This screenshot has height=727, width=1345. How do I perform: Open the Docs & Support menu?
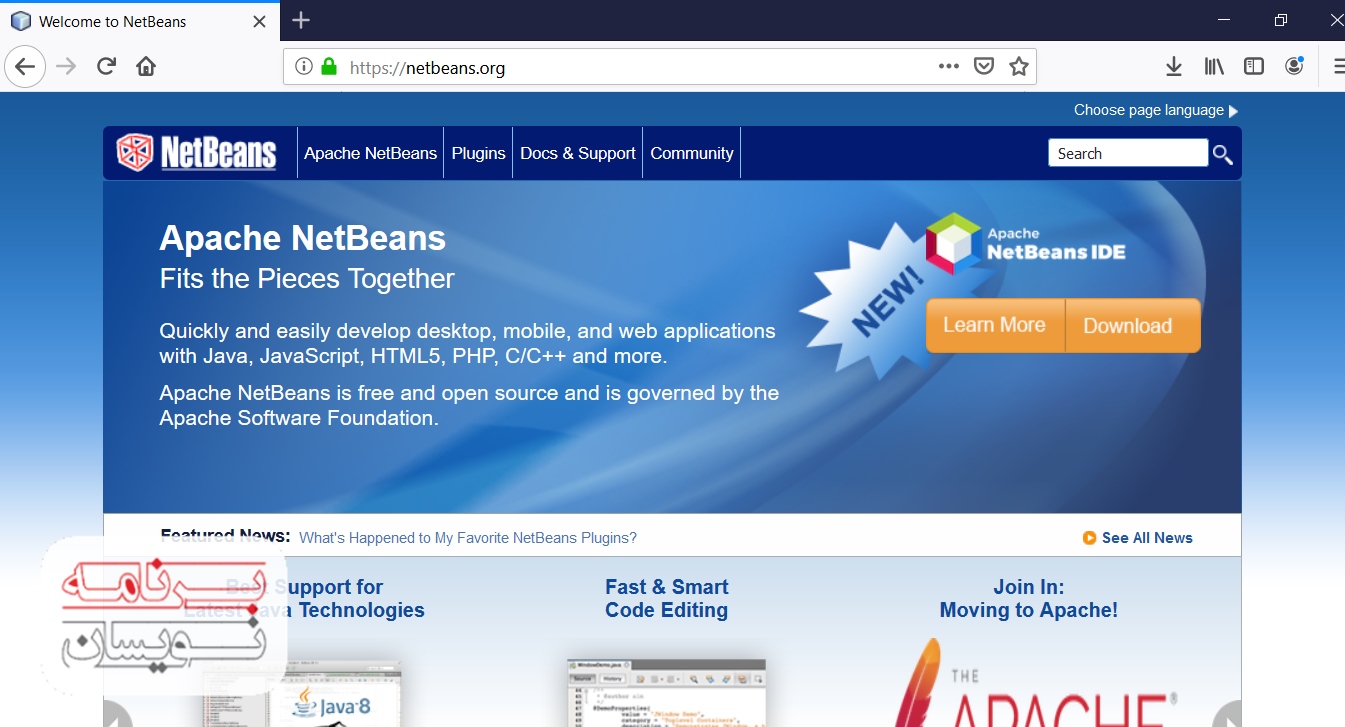(x=578, y=153)
